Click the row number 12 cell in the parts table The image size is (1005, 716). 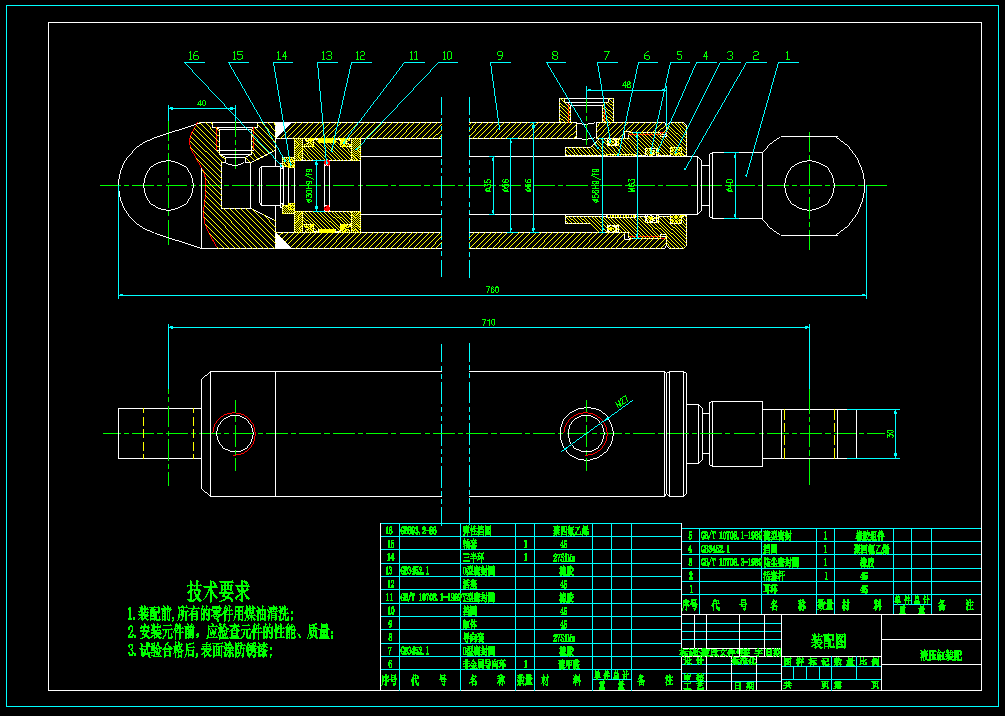pos(390,584)
